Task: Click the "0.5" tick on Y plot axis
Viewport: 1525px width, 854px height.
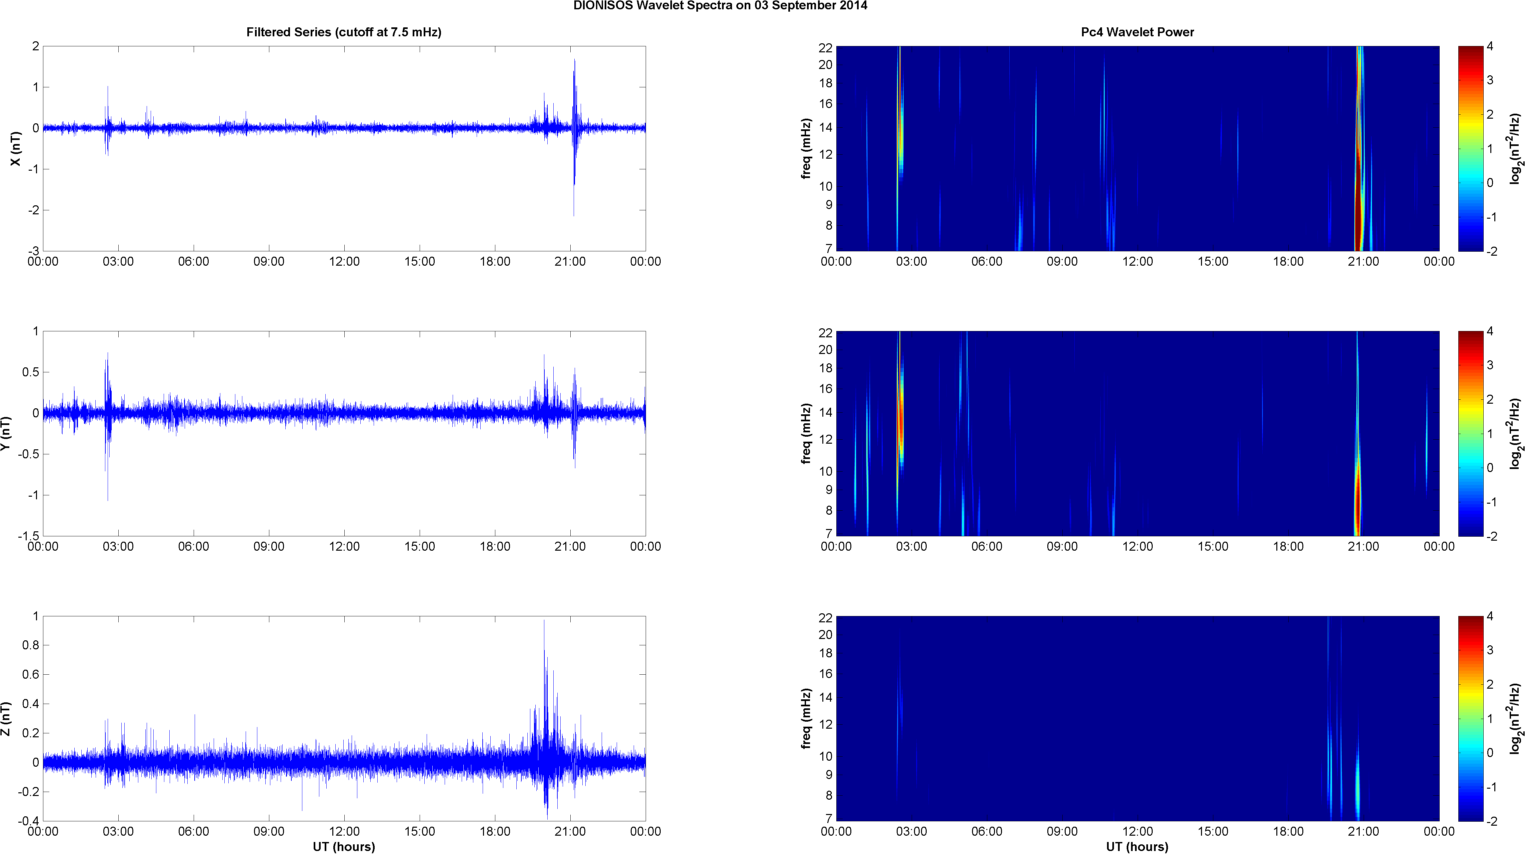Action: pos(30,372)
